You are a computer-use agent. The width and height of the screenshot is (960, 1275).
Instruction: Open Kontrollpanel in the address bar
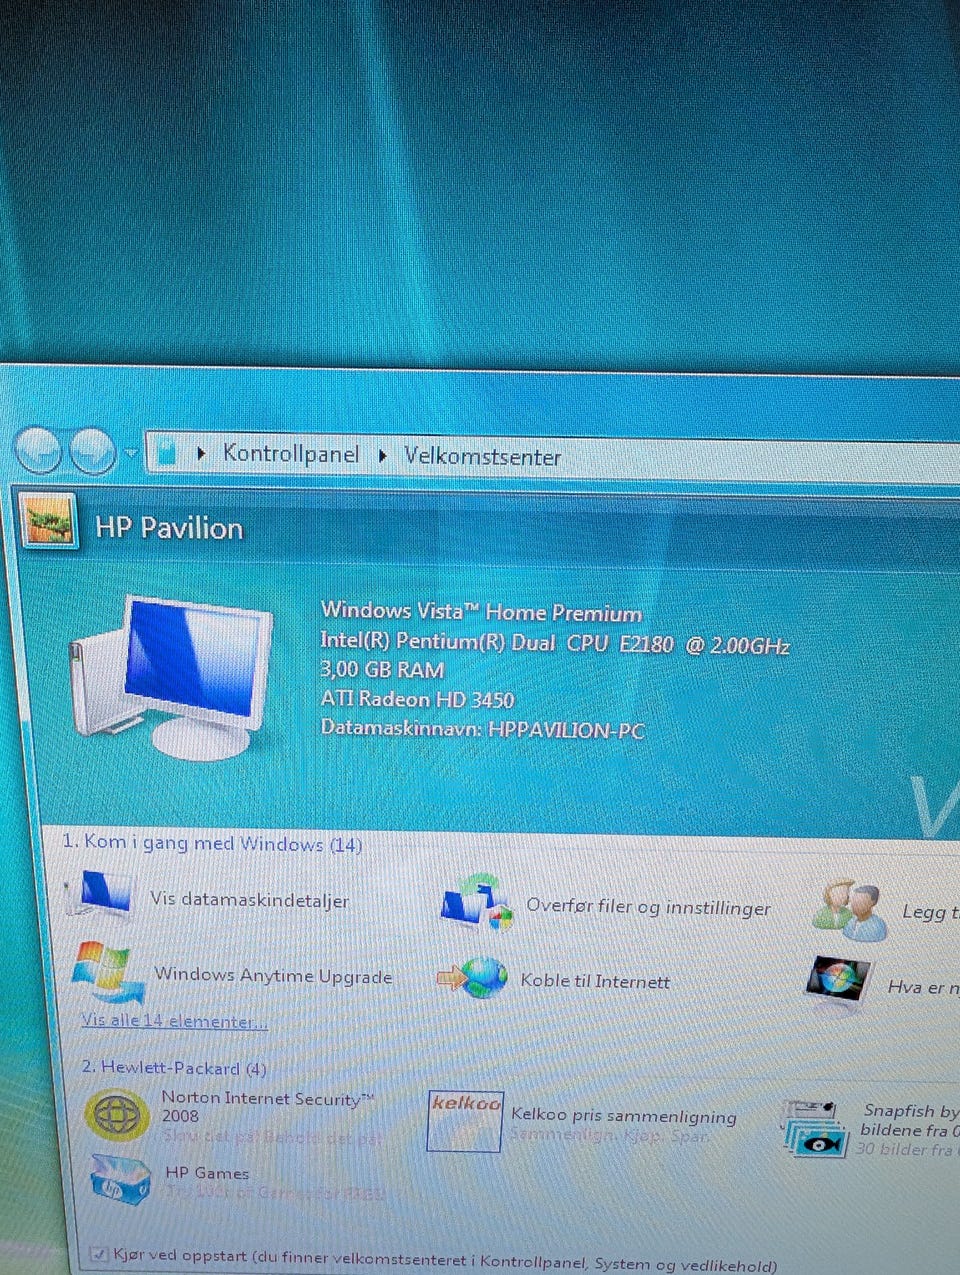pyautogui.click(x=290, y=454)
